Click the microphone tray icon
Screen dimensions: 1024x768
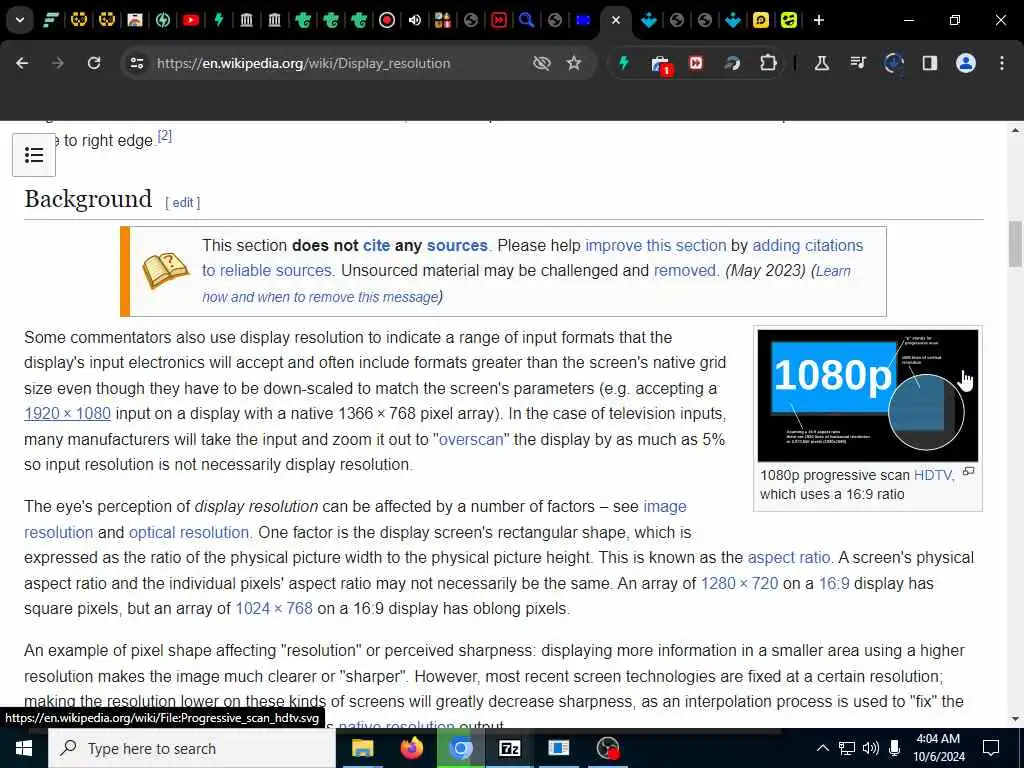895,748
